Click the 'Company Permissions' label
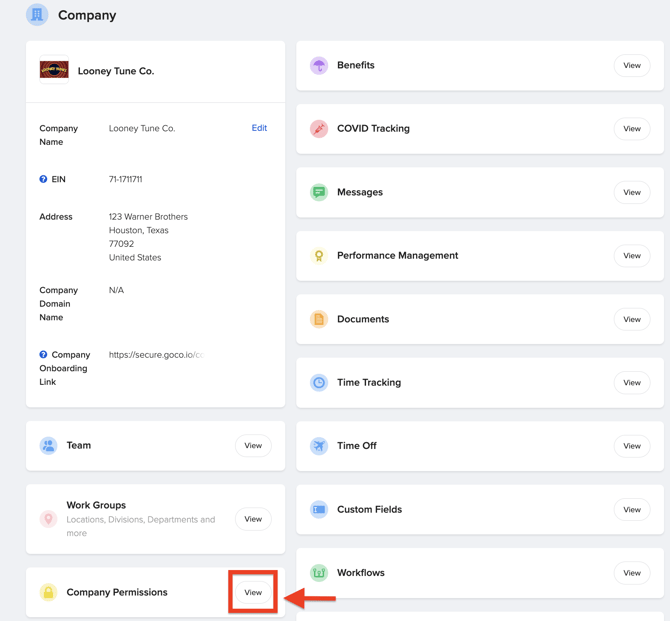Screen dimensions: 670x621 tap(117, 592)
